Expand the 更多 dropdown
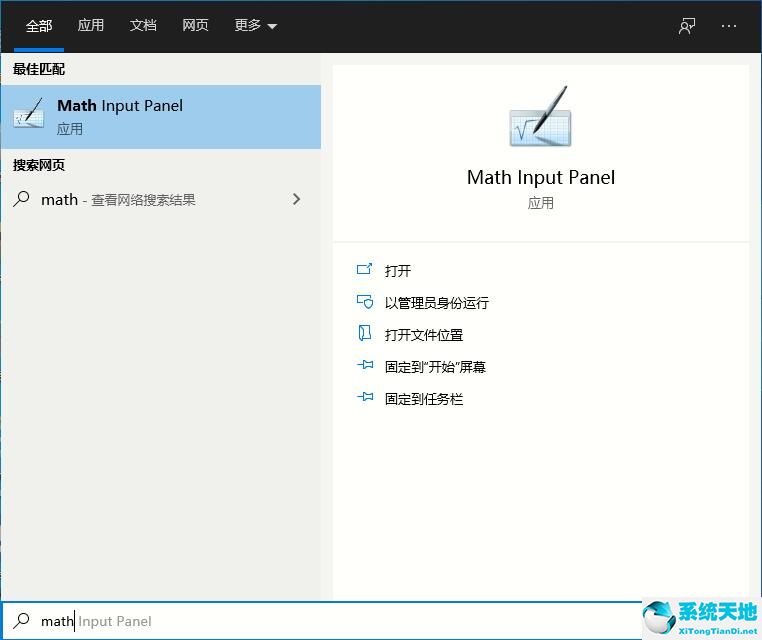The image size is (762, 640). point(256,25)
